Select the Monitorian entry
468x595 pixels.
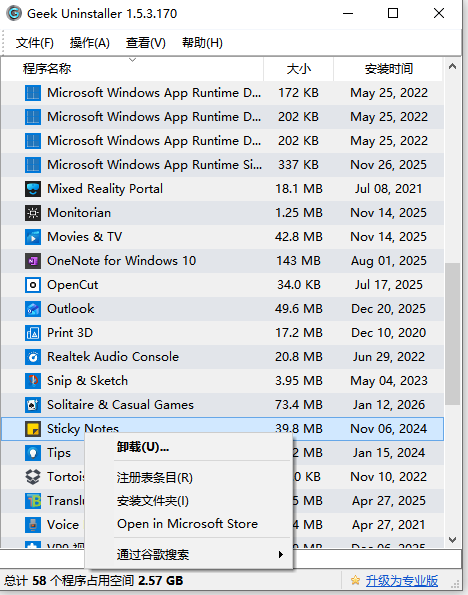click(222, 213)
